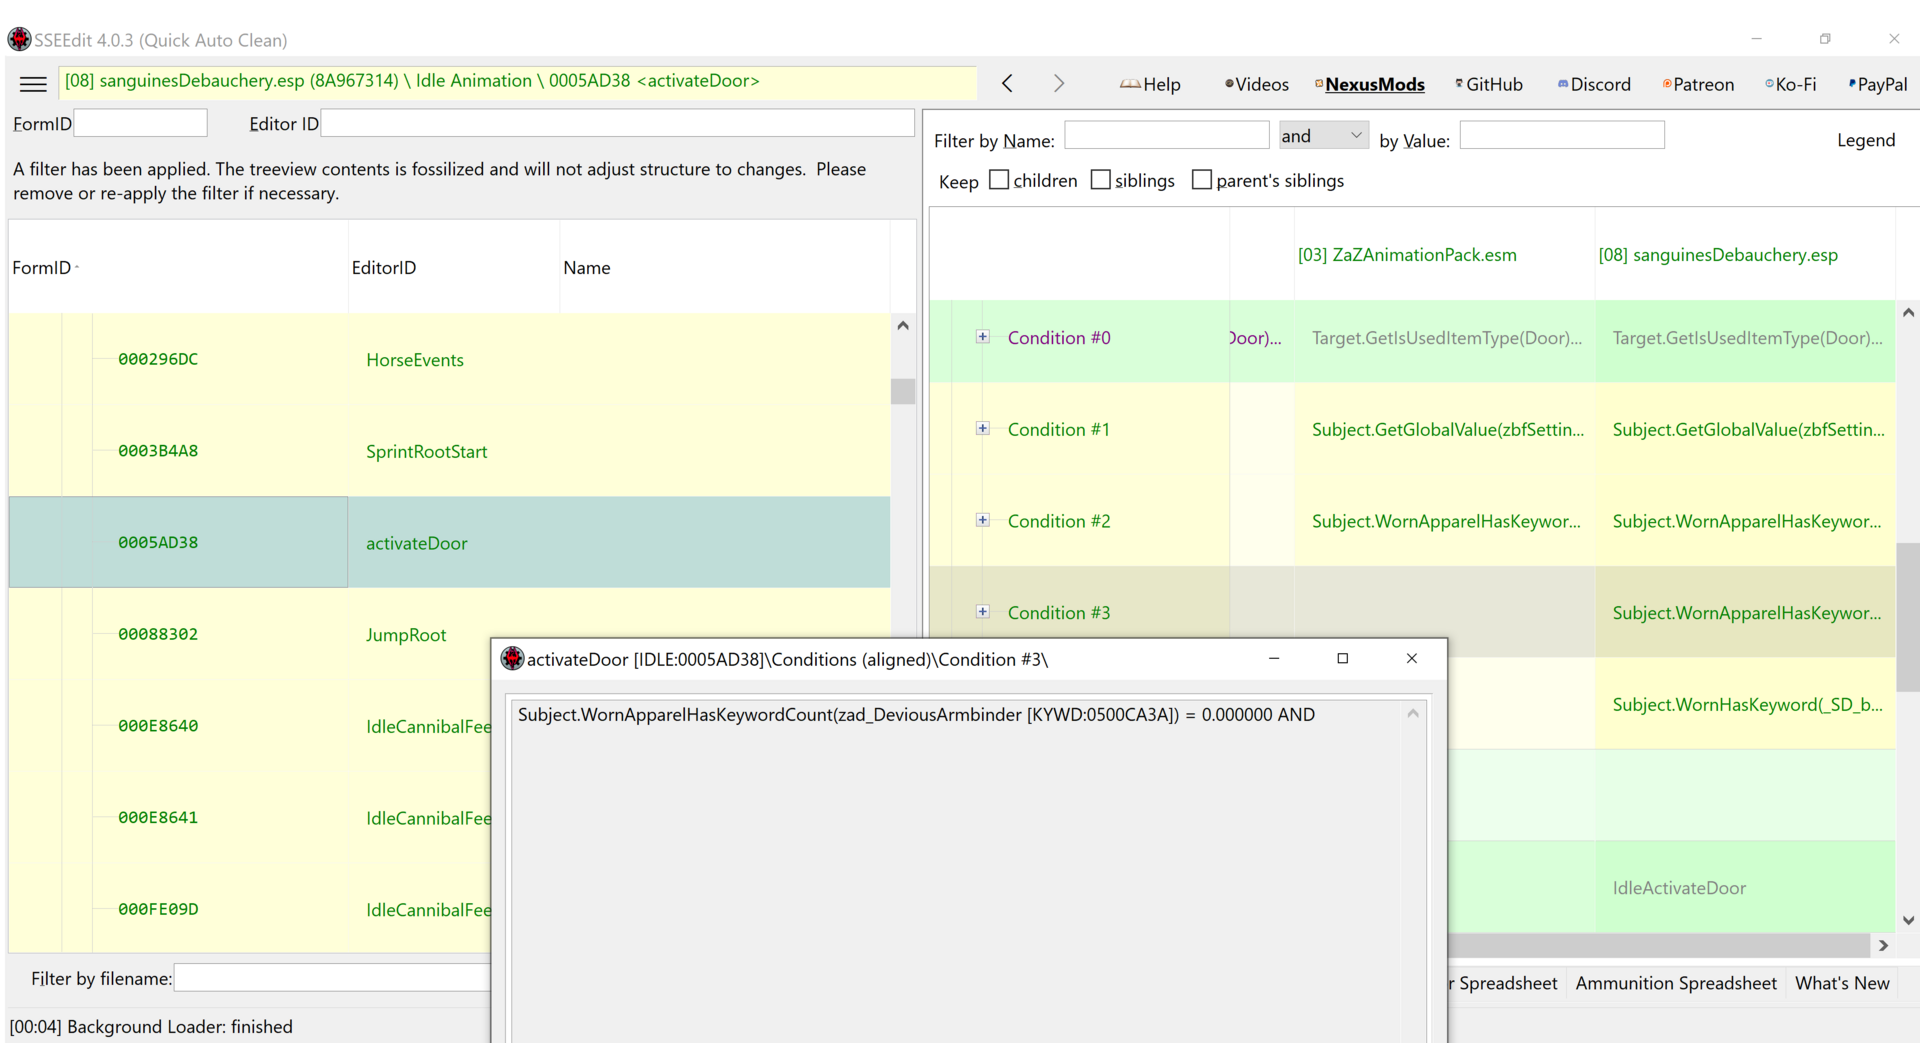Click the activateDoor popup window icon

(x=512, y=658)
